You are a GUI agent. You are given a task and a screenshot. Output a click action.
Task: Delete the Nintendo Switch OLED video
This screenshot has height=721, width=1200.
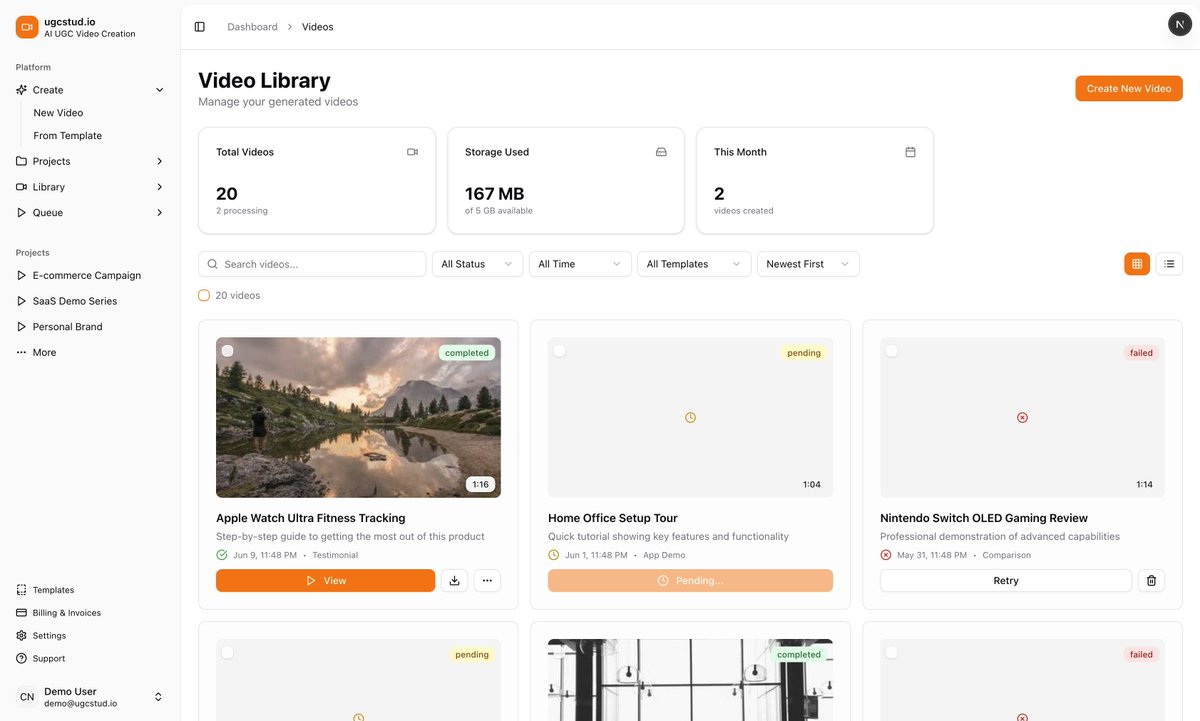[1151, 581]
